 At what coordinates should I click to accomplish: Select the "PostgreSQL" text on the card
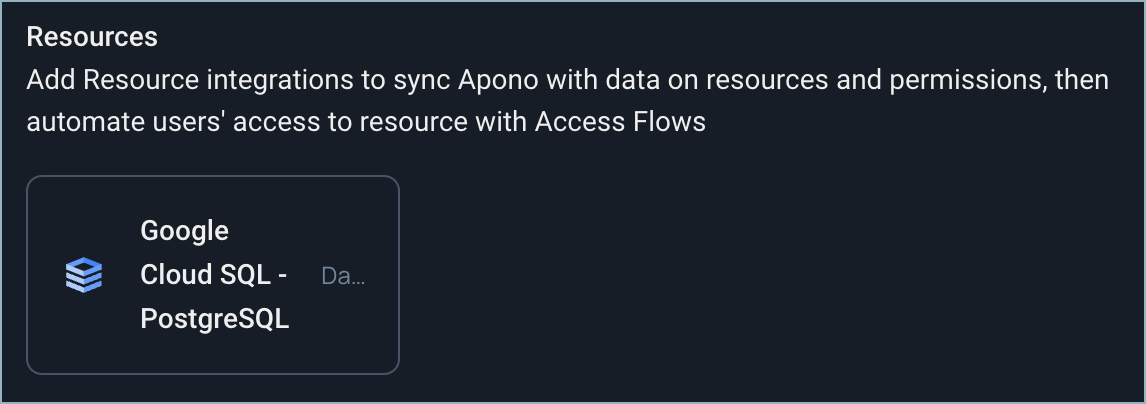click(215, 320)
